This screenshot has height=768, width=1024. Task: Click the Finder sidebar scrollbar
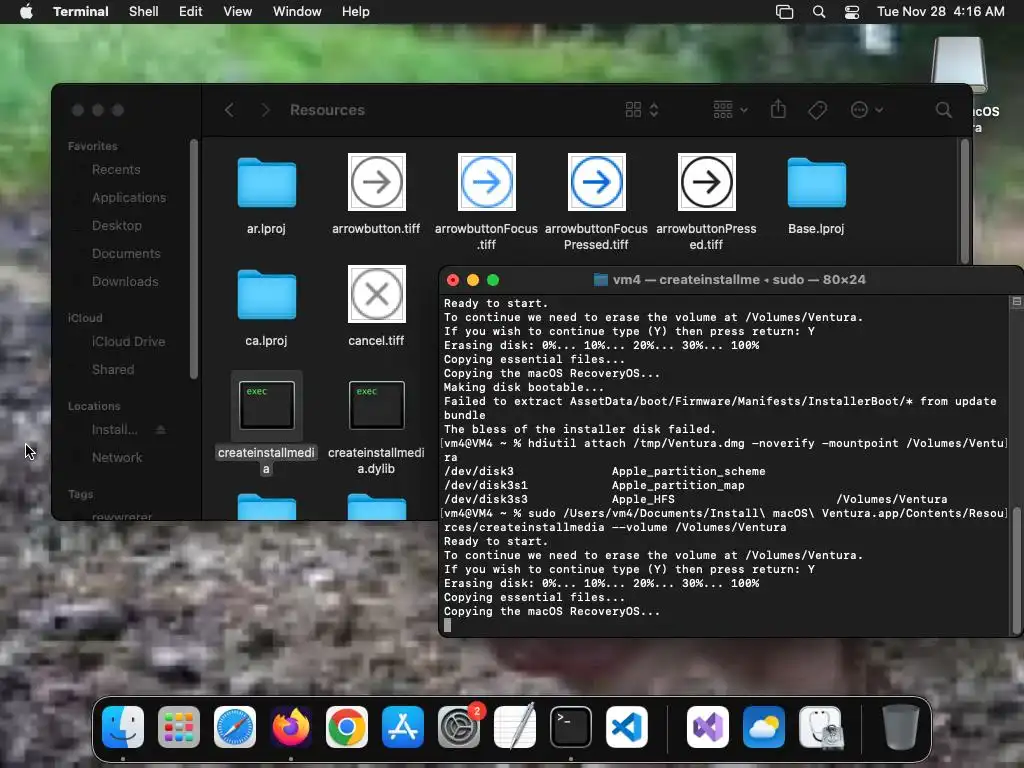point(193,259)
